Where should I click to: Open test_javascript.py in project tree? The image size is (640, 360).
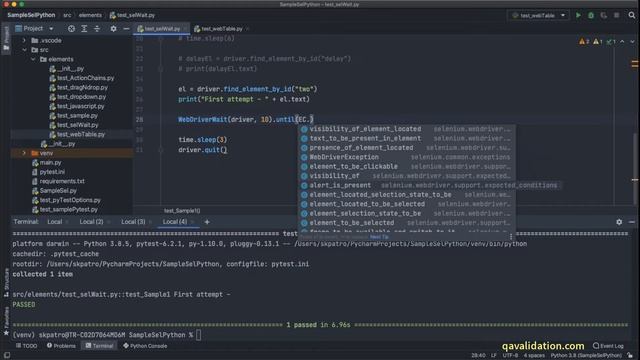click(x=77, y=106)
